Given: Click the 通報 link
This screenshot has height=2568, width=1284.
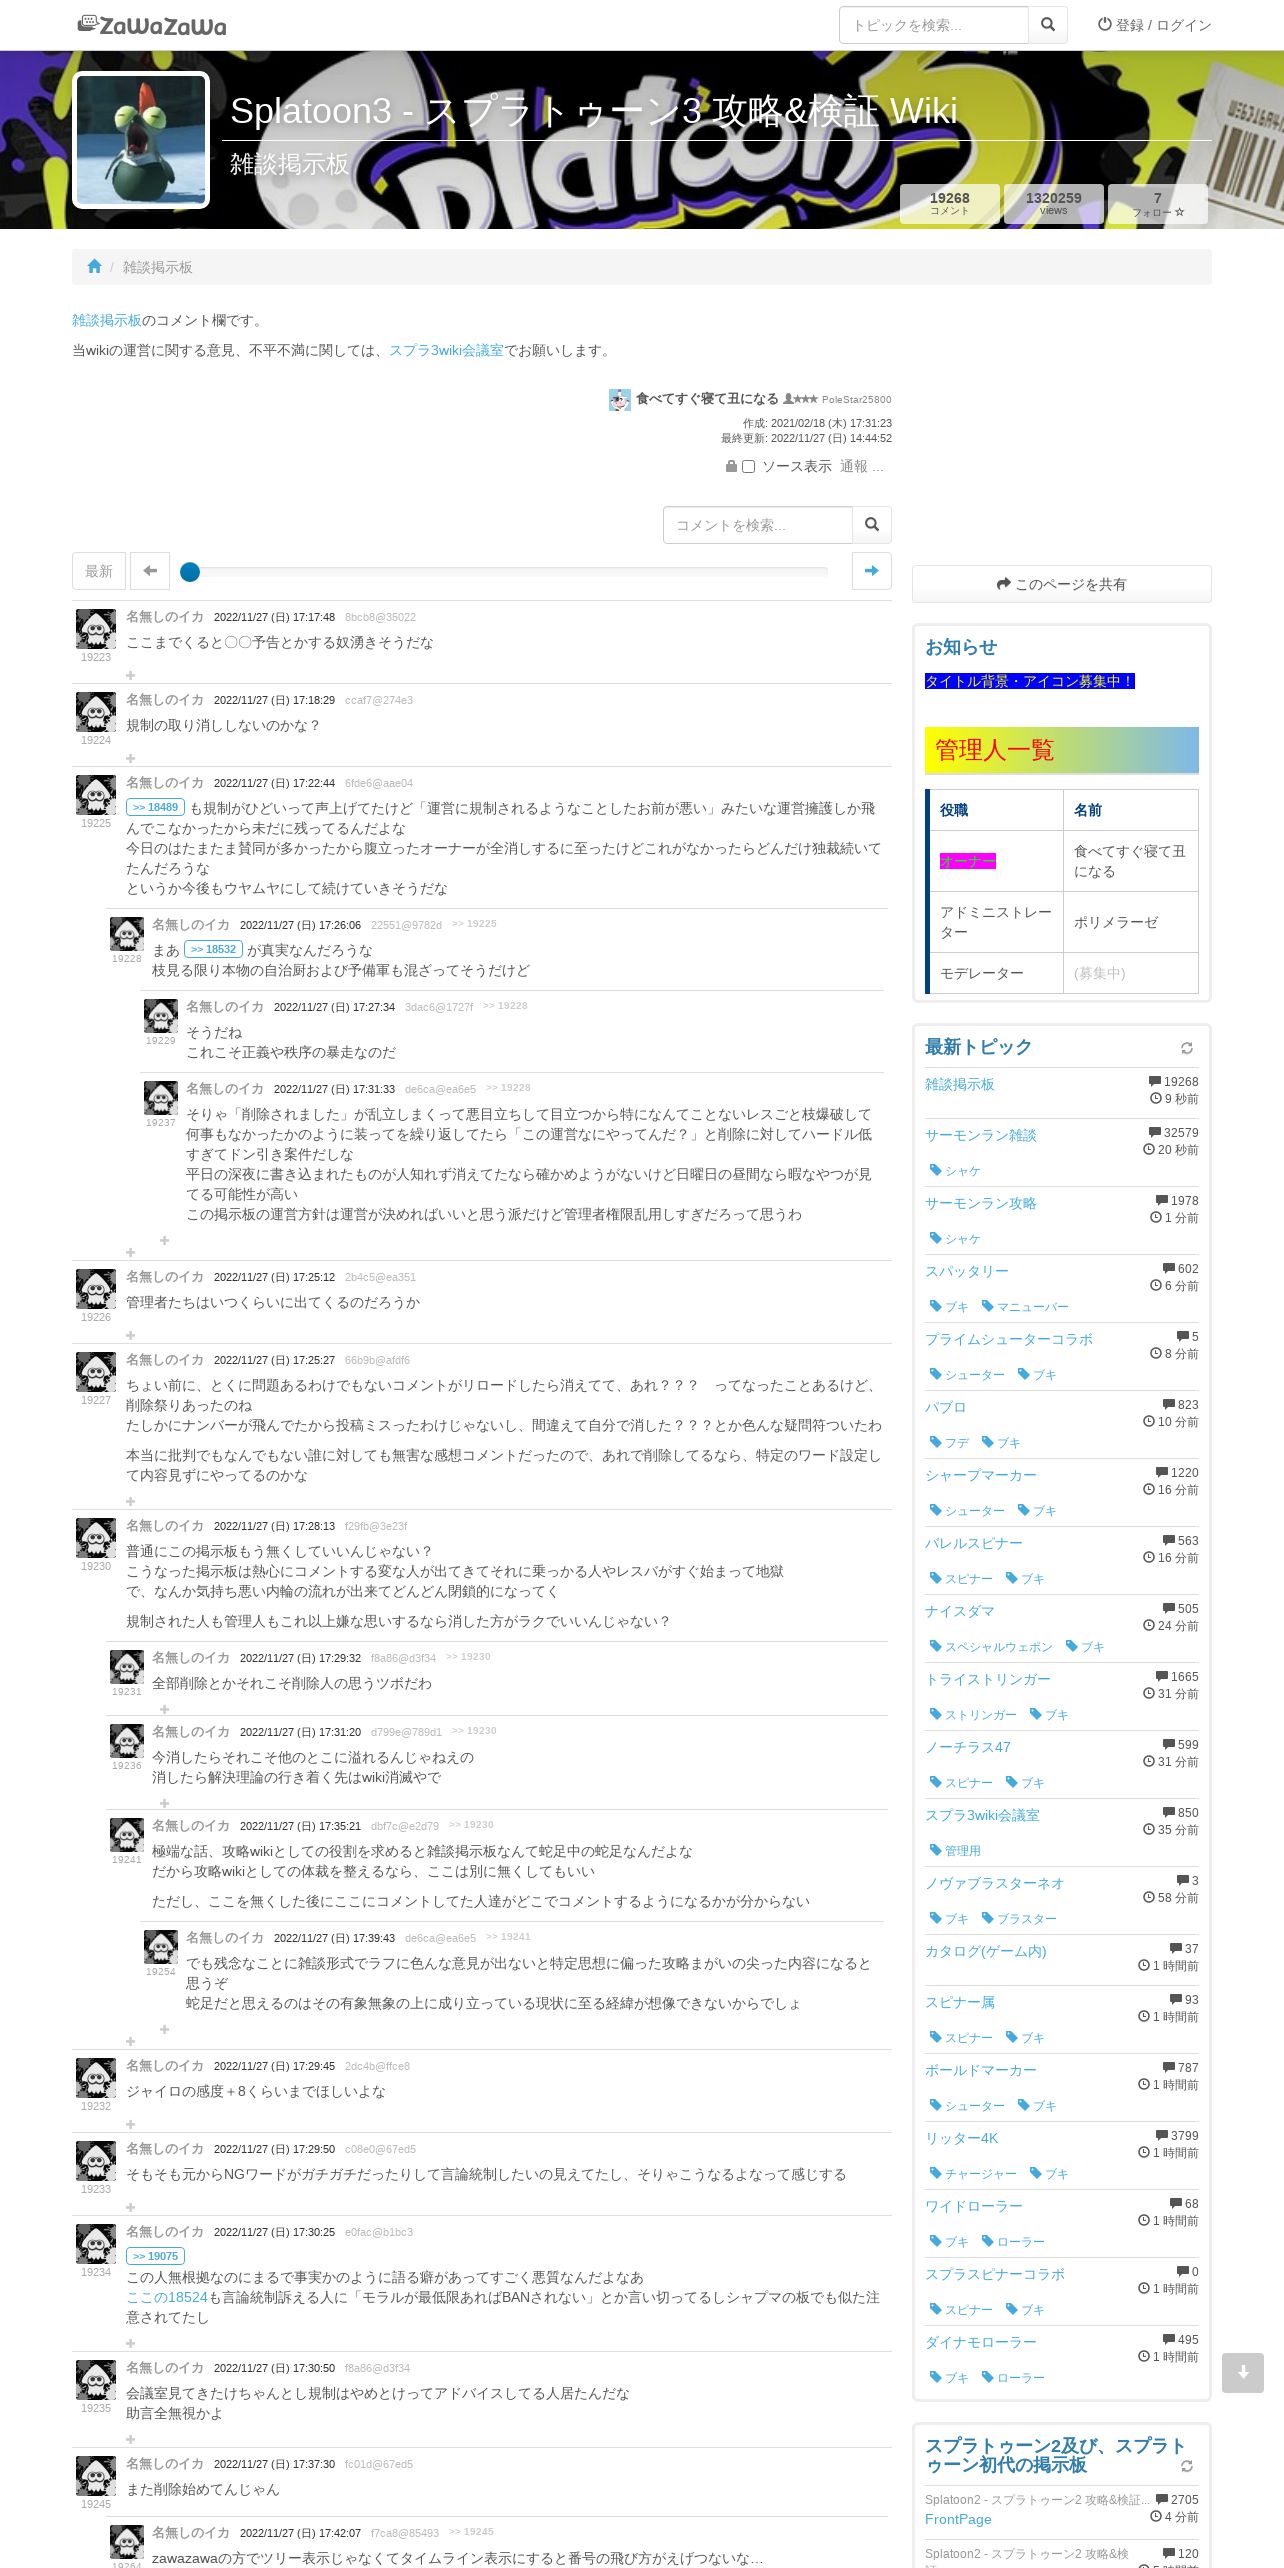Looking at the screenshot, I should click(x=854, y=466).
